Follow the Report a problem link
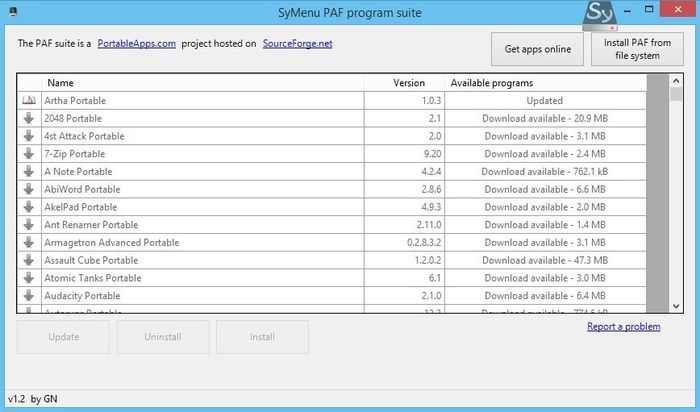The image size is (700, 412). point(623,326)
